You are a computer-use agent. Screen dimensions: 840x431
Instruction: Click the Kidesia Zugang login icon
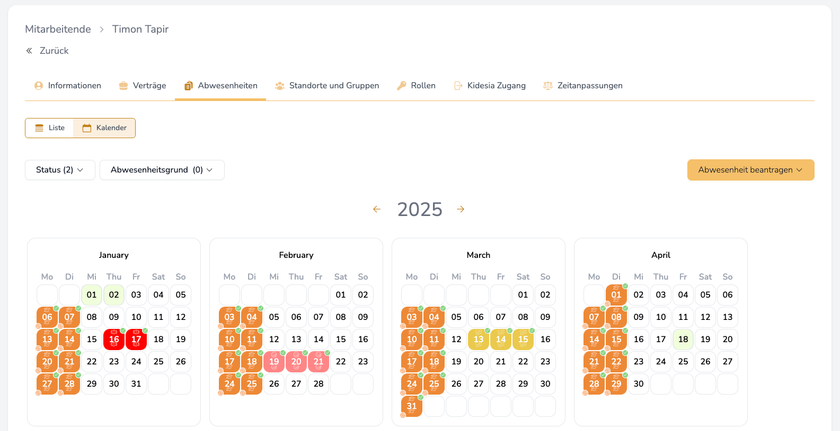coord(458,86)
